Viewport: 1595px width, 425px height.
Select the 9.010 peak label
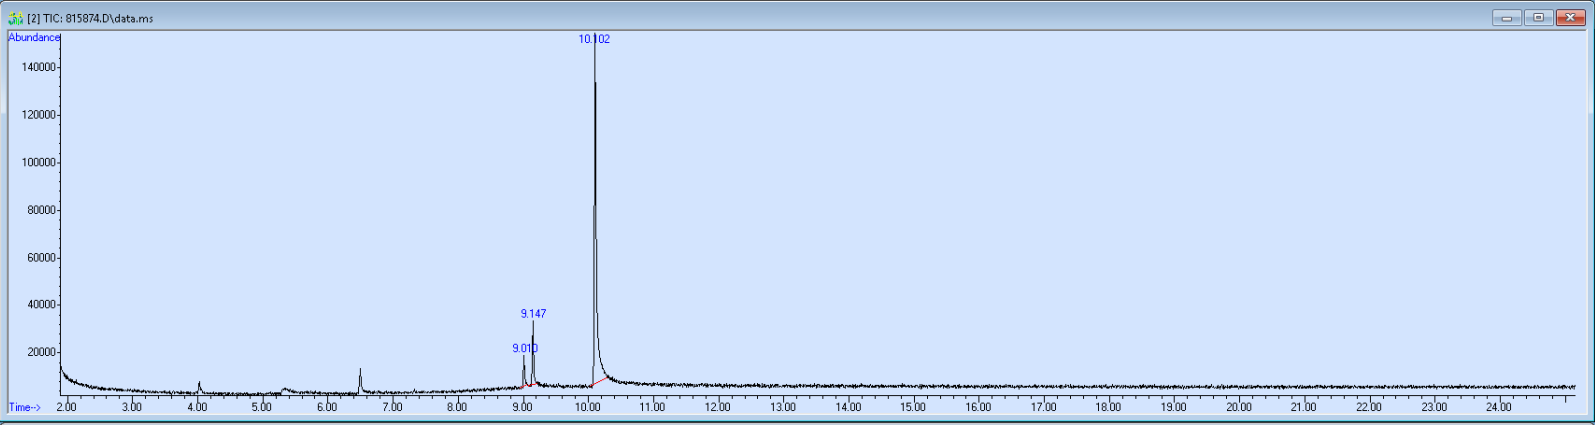(x=525, y=348)
